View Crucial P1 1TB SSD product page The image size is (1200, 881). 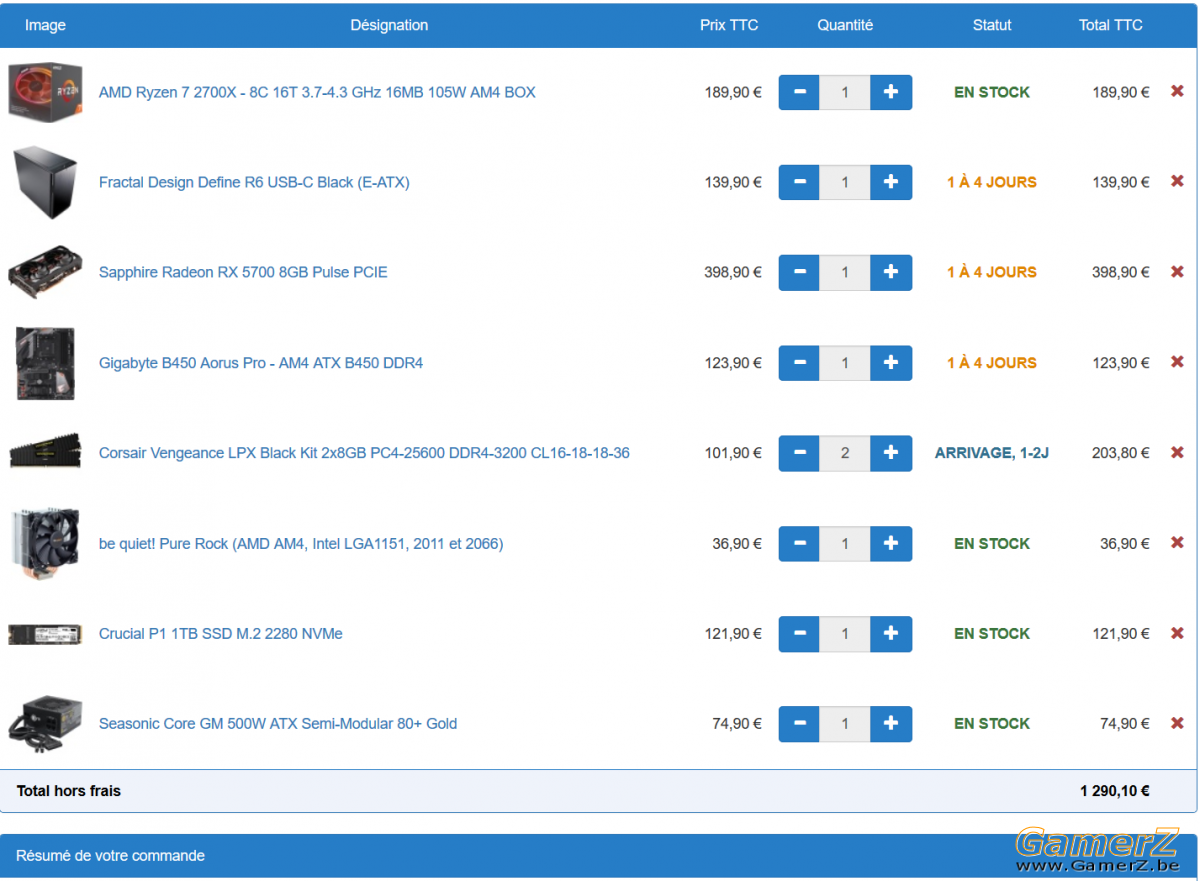pyautogui.click(x=221, y=633)
